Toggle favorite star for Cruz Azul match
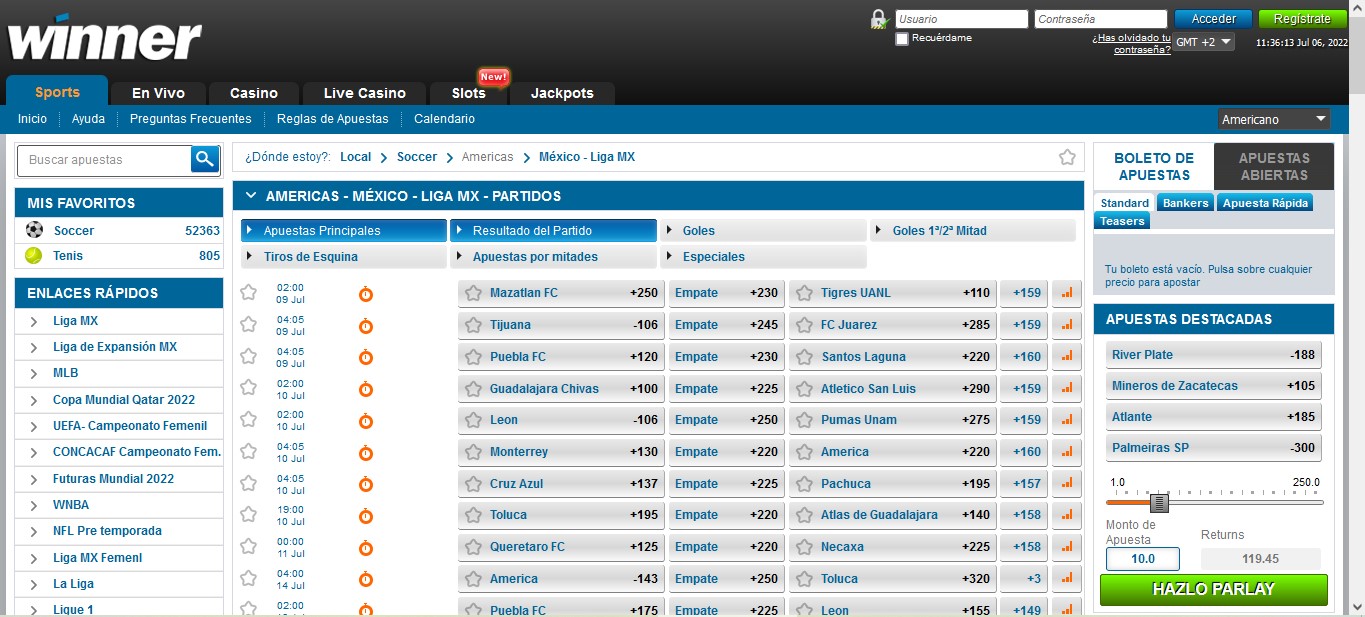This screenshot has height=617, width=1365. click(249, 484)
